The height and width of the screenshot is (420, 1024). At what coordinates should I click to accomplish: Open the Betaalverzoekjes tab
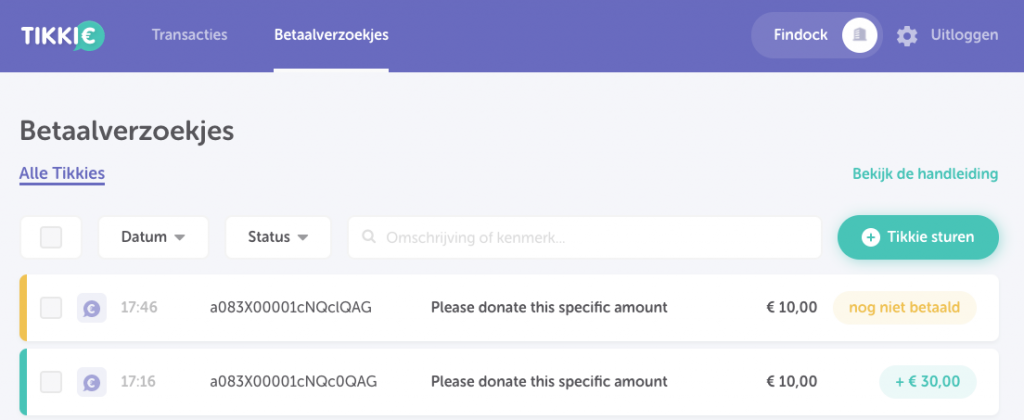point(331,35)
